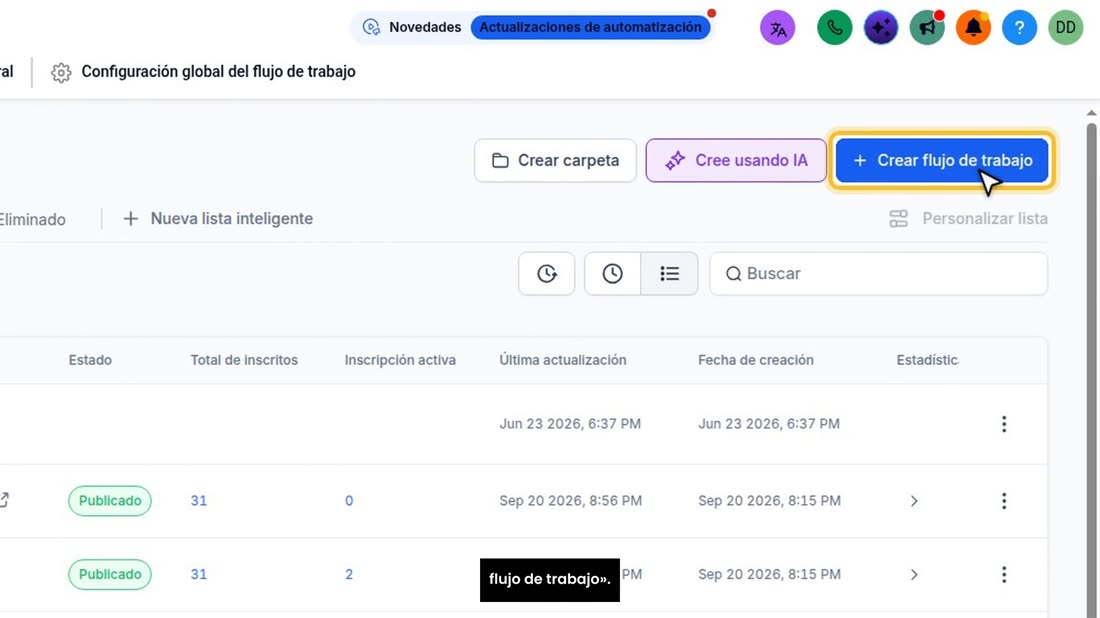Click Personalizar lista option
This screenshot has width=1100, height=618.
(968, 219)
